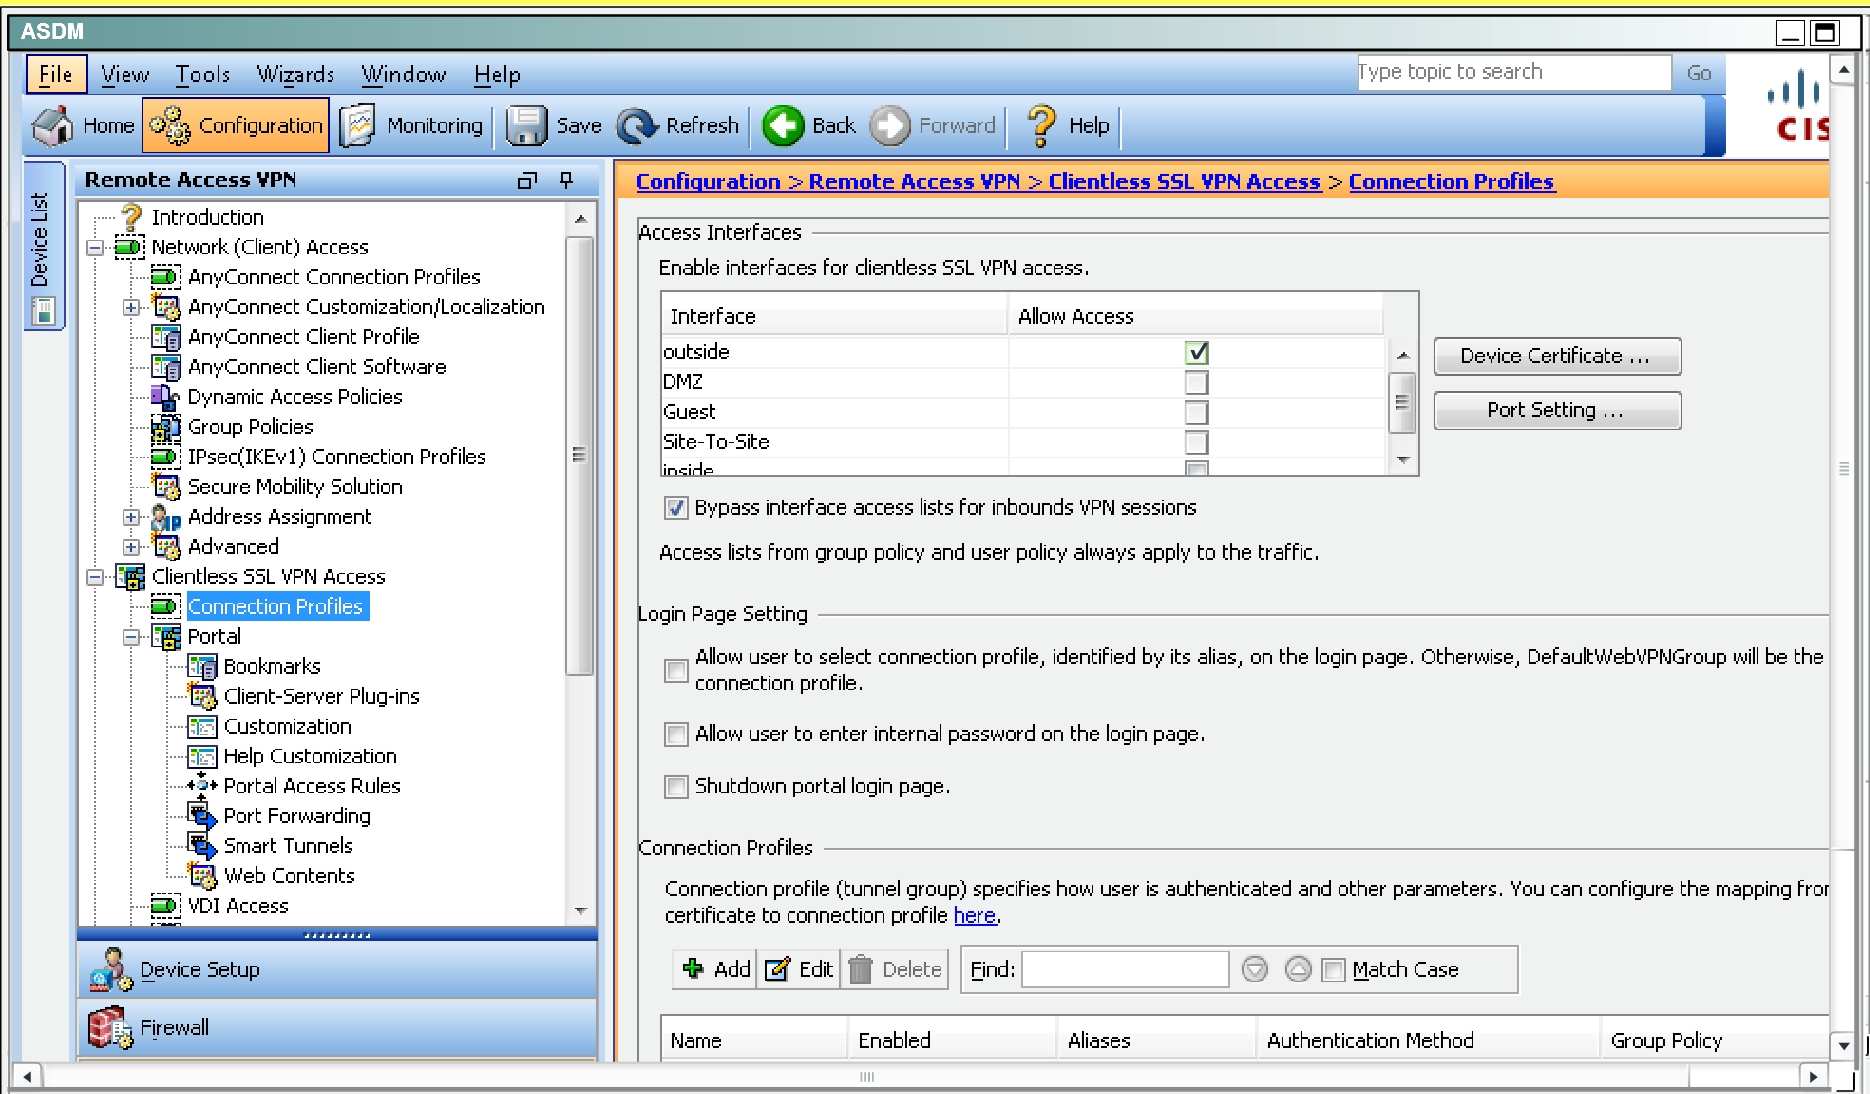Screen dimensions: 1870x1094
Task: Follow the 'here' certificate mapping link
Action: click(974, 916)
